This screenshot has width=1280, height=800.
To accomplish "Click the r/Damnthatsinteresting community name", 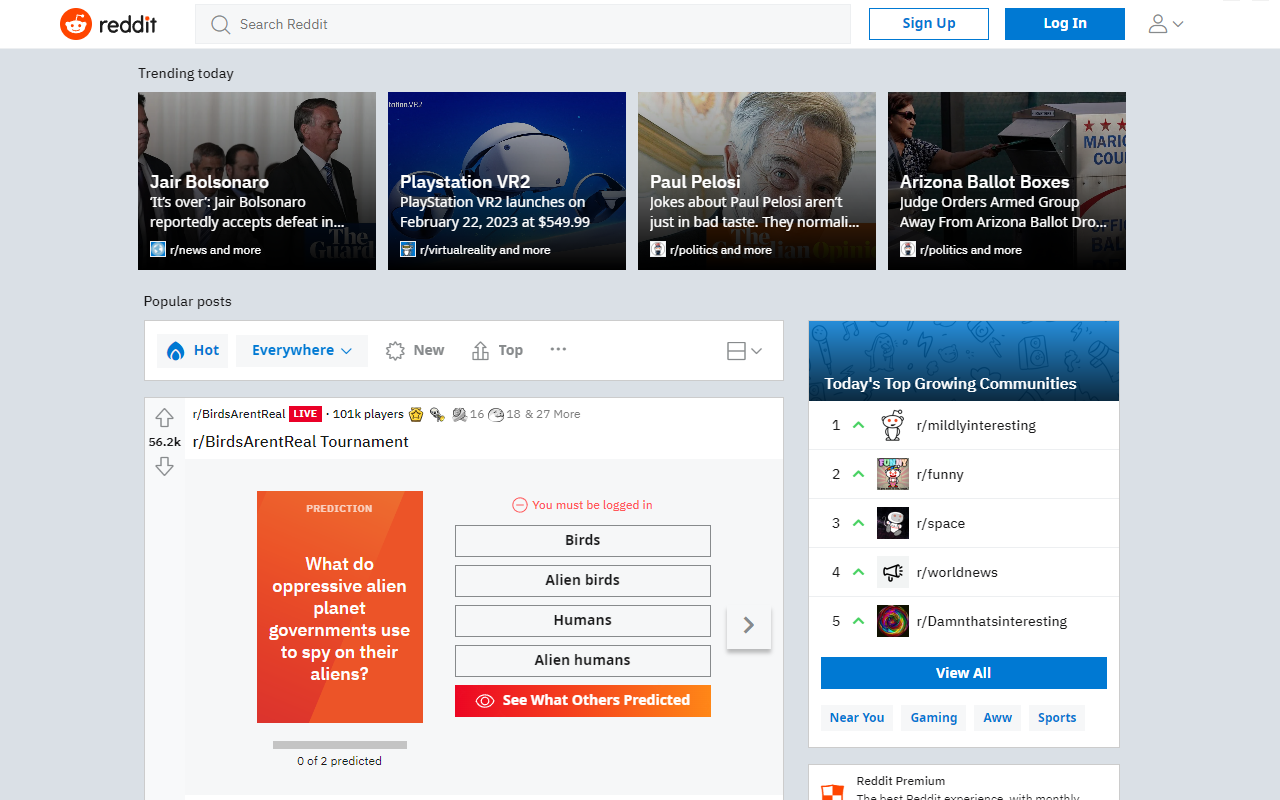I will 992,621.
